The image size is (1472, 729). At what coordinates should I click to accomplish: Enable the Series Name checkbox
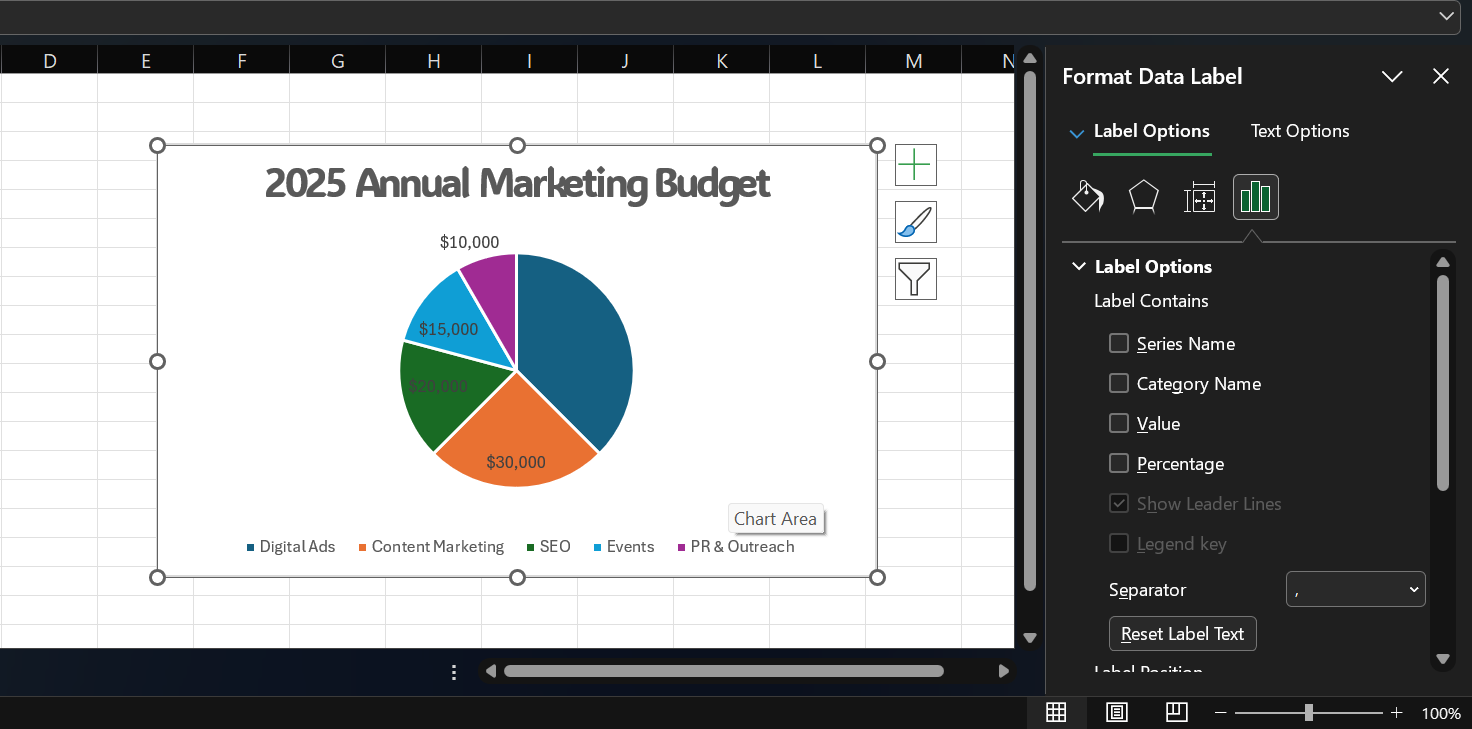point(1119,343)
